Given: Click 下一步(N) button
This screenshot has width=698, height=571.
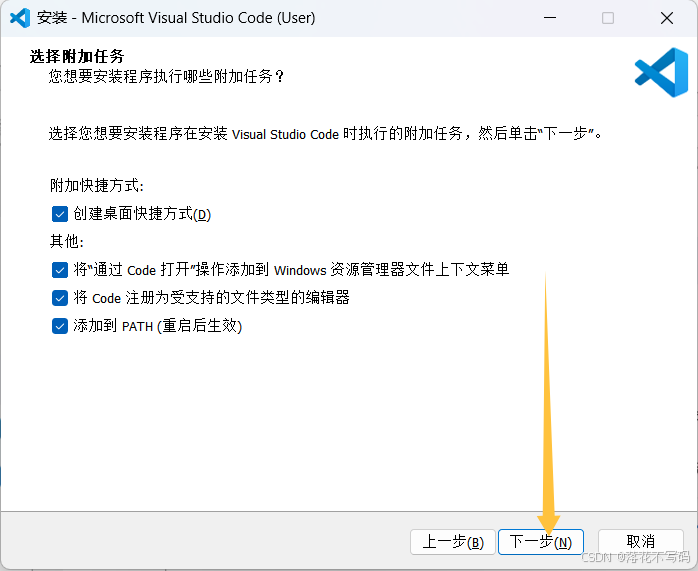Looking at the screenshot, I should coord(540,542).
